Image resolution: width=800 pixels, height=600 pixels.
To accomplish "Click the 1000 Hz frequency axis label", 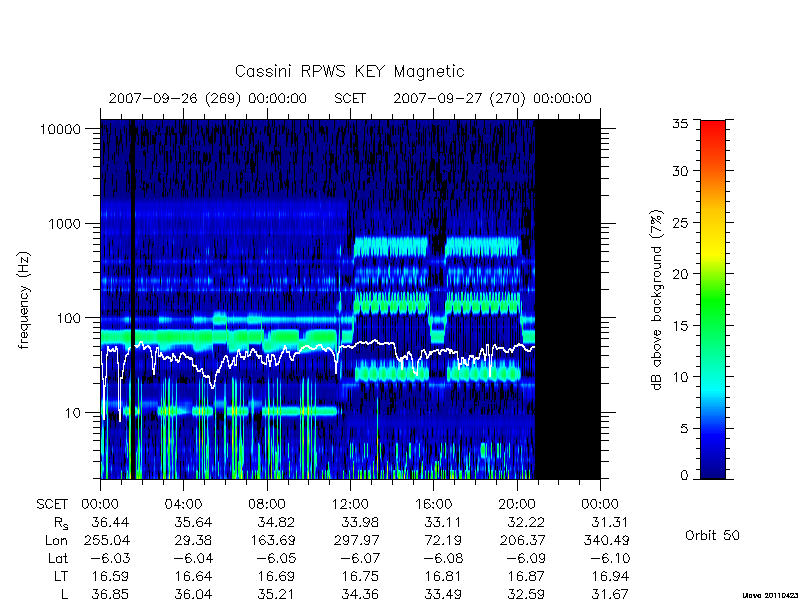I will tap(64, 224).
